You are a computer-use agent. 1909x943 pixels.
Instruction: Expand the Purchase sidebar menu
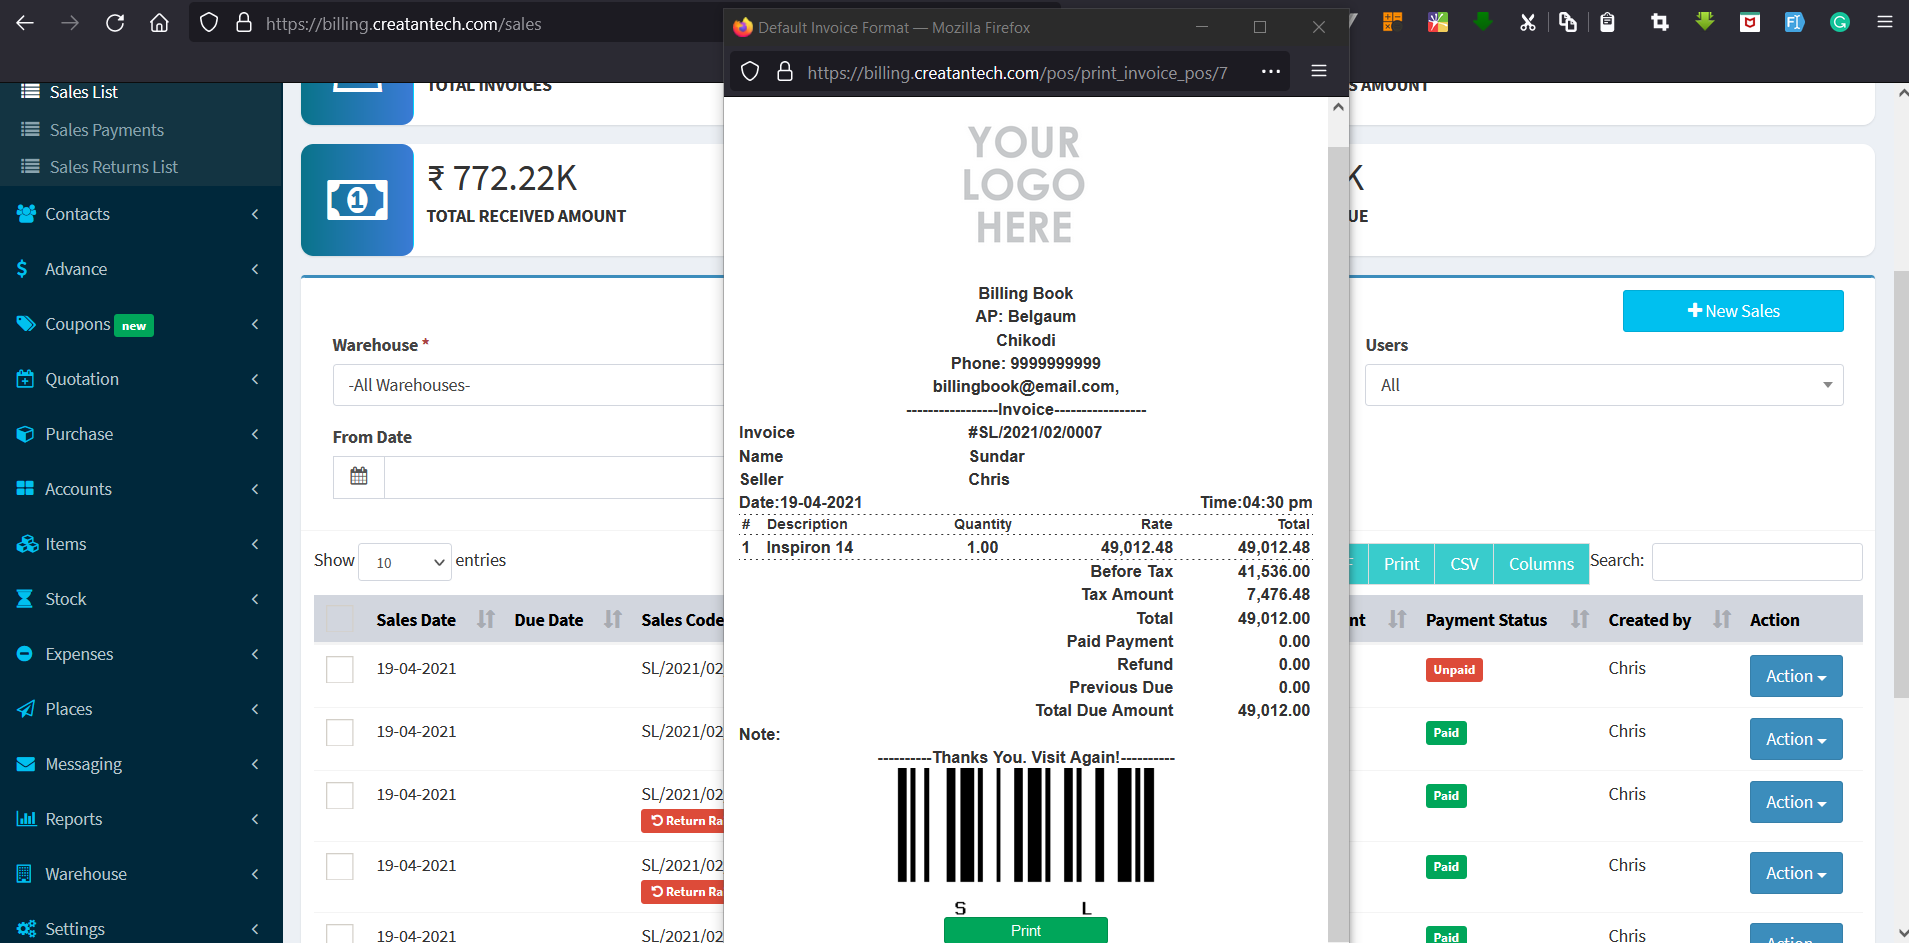click(141, 434)
